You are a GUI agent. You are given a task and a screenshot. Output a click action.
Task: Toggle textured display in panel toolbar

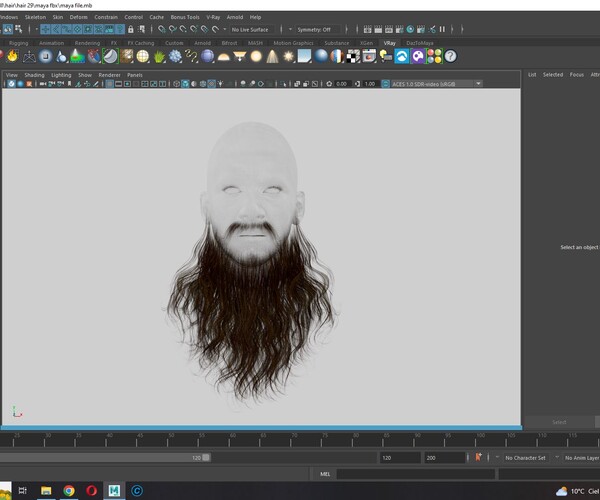tap(212, 84)
